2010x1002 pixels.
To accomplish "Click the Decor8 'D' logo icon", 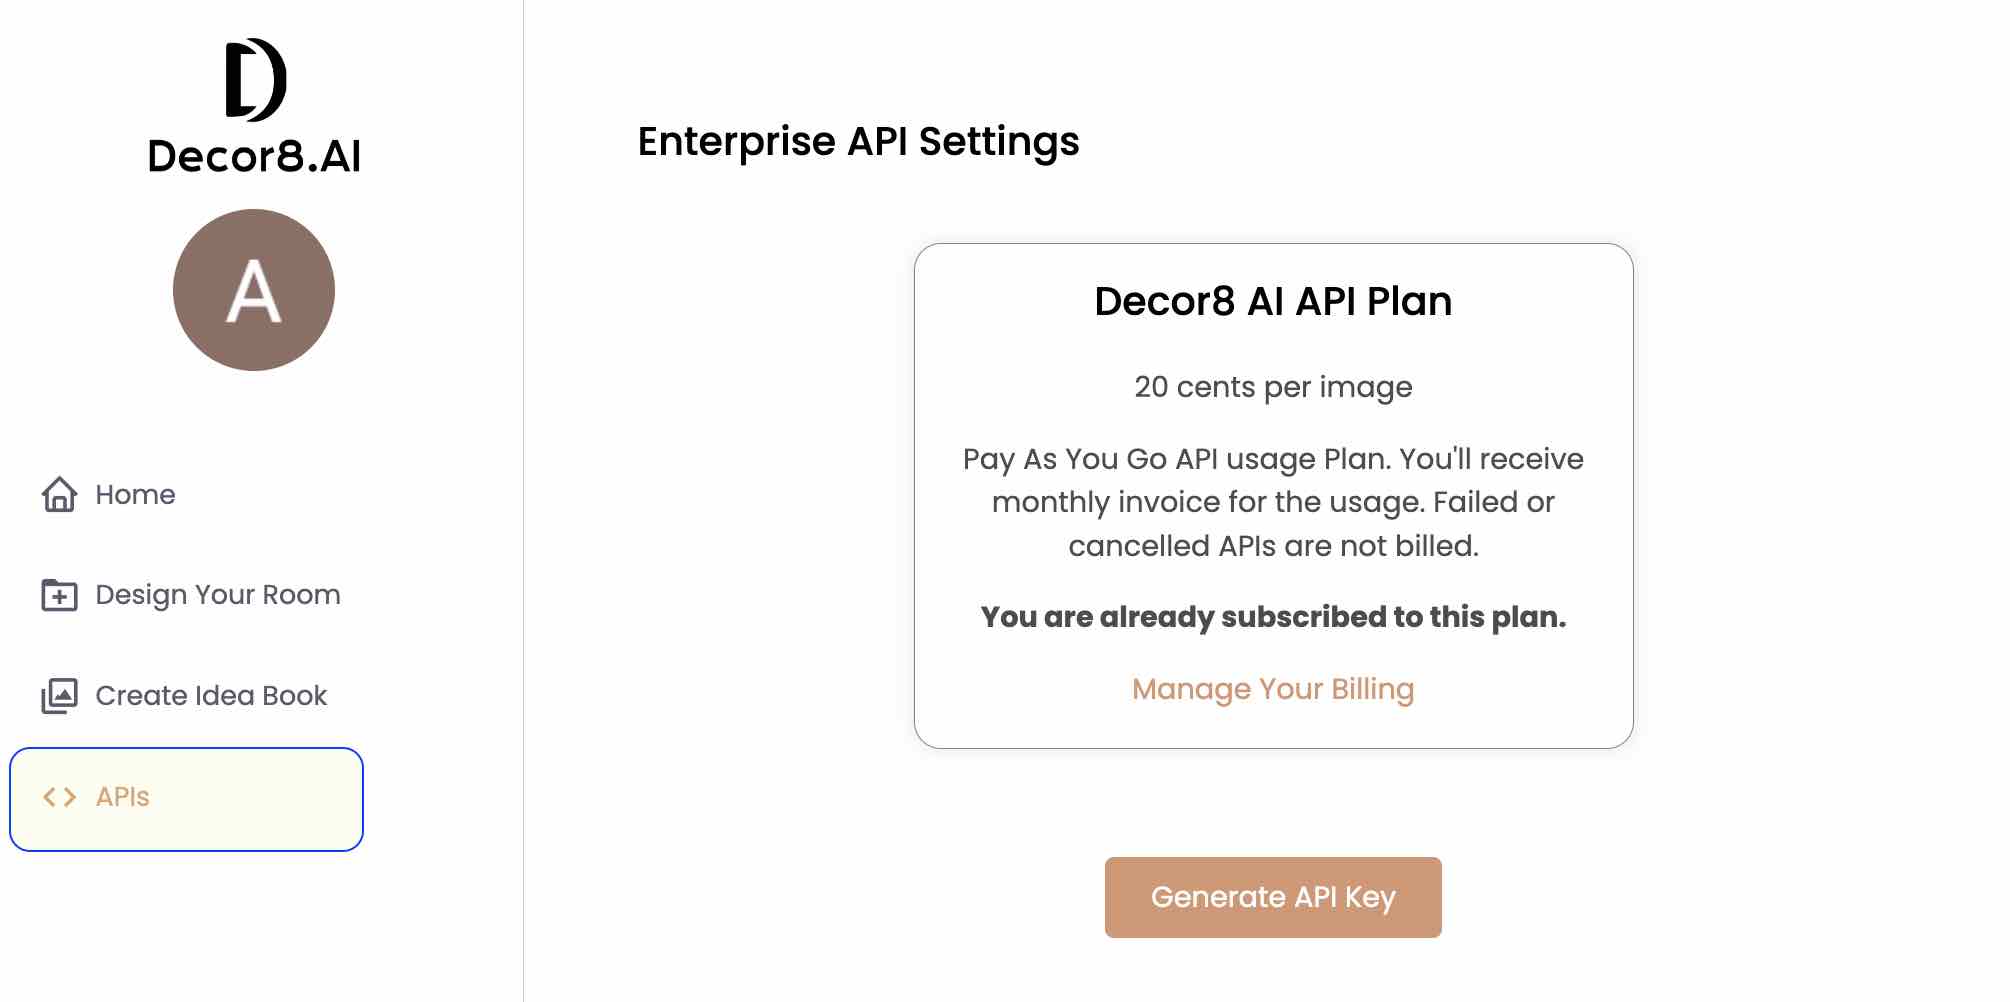I will 255,80.
